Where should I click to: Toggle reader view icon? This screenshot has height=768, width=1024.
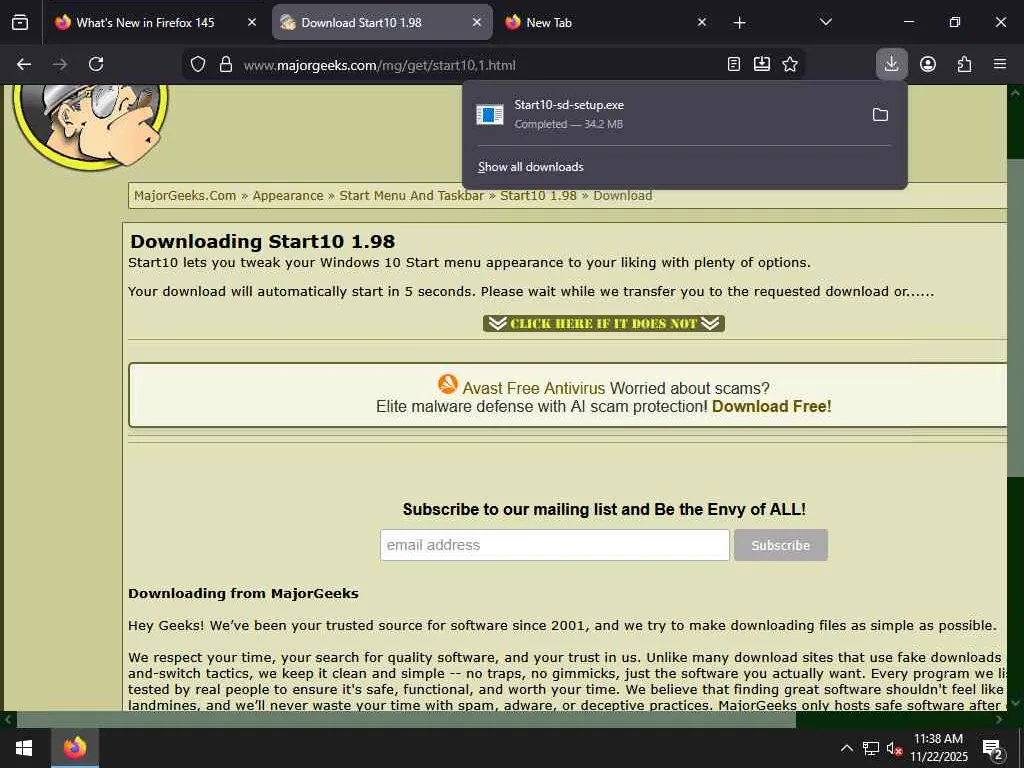[x=734, y=64]
